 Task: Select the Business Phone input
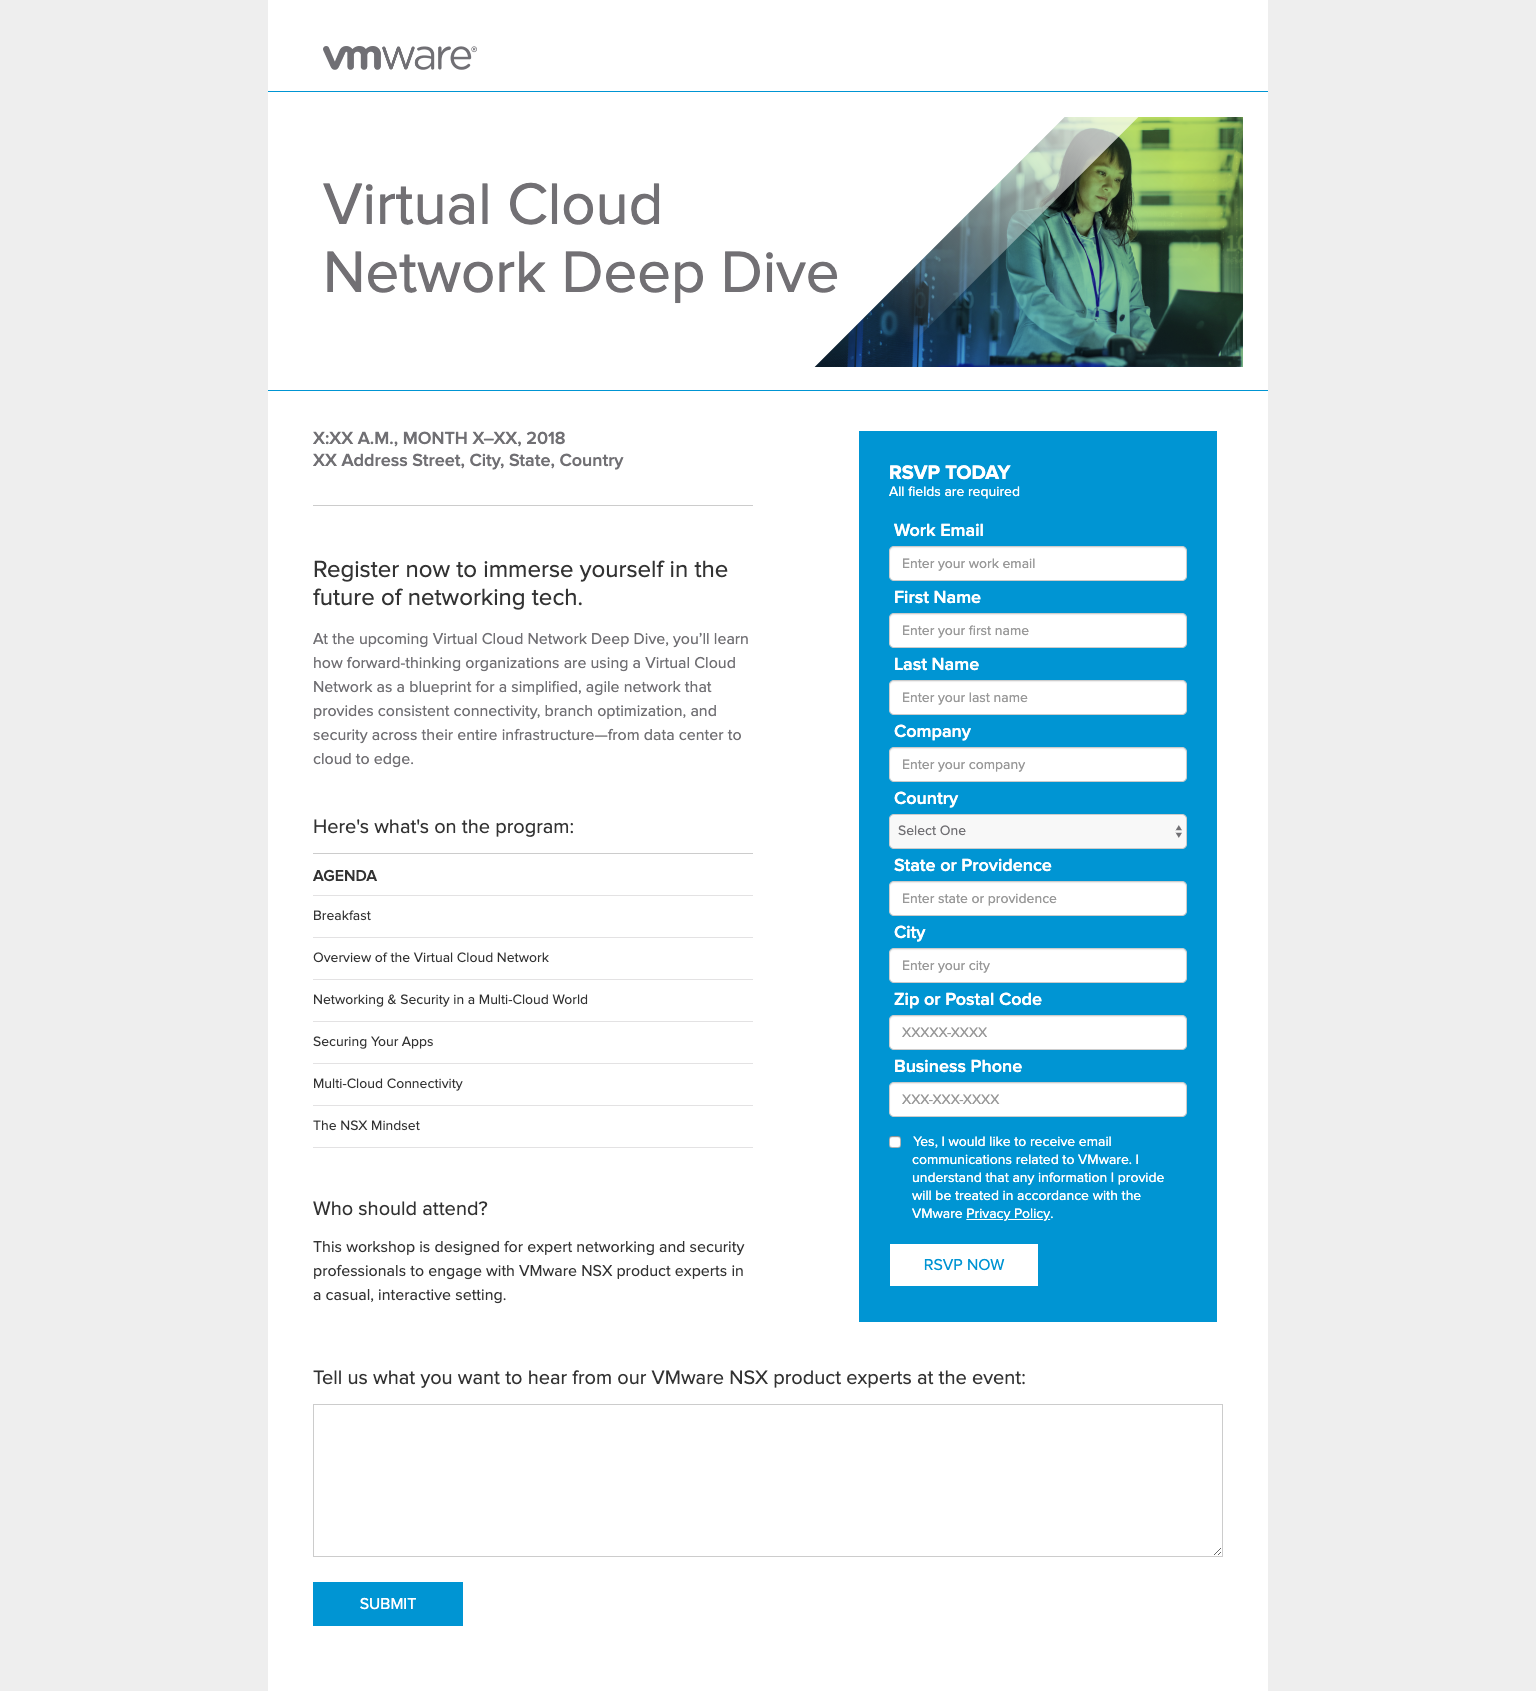coord(1037,1099)
